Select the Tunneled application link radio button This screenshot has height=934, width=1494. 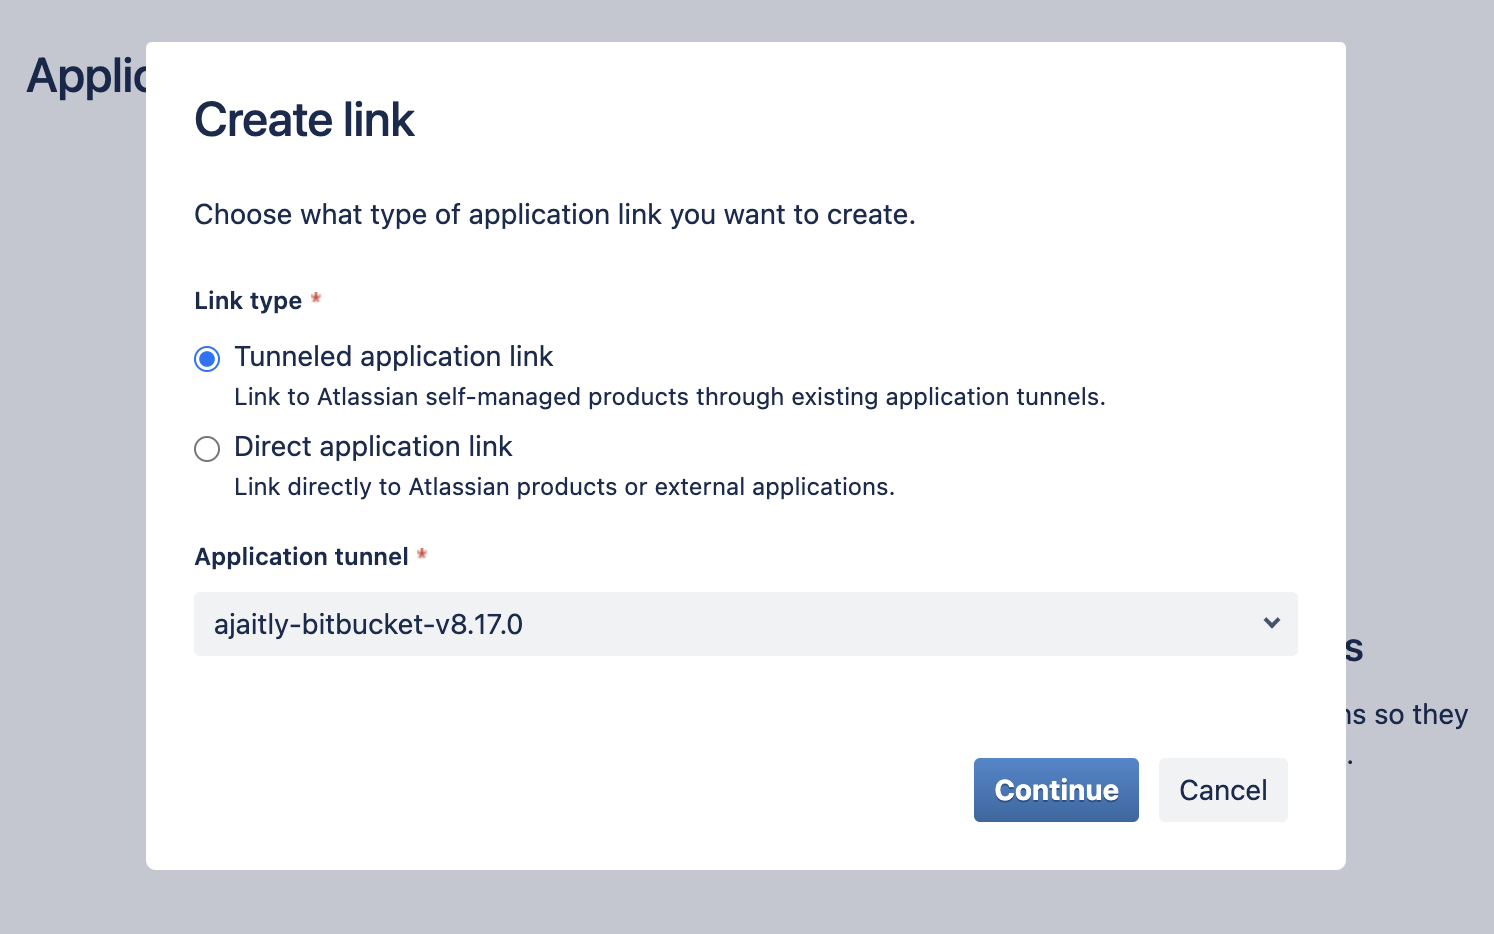207,359
